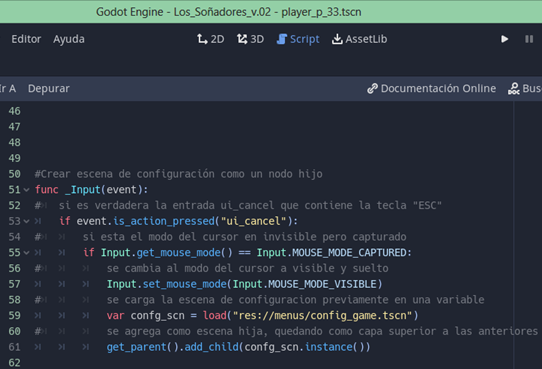
Task: Switch to the 2D workspace
Action: pyautogui.click(x=211, y=39)
